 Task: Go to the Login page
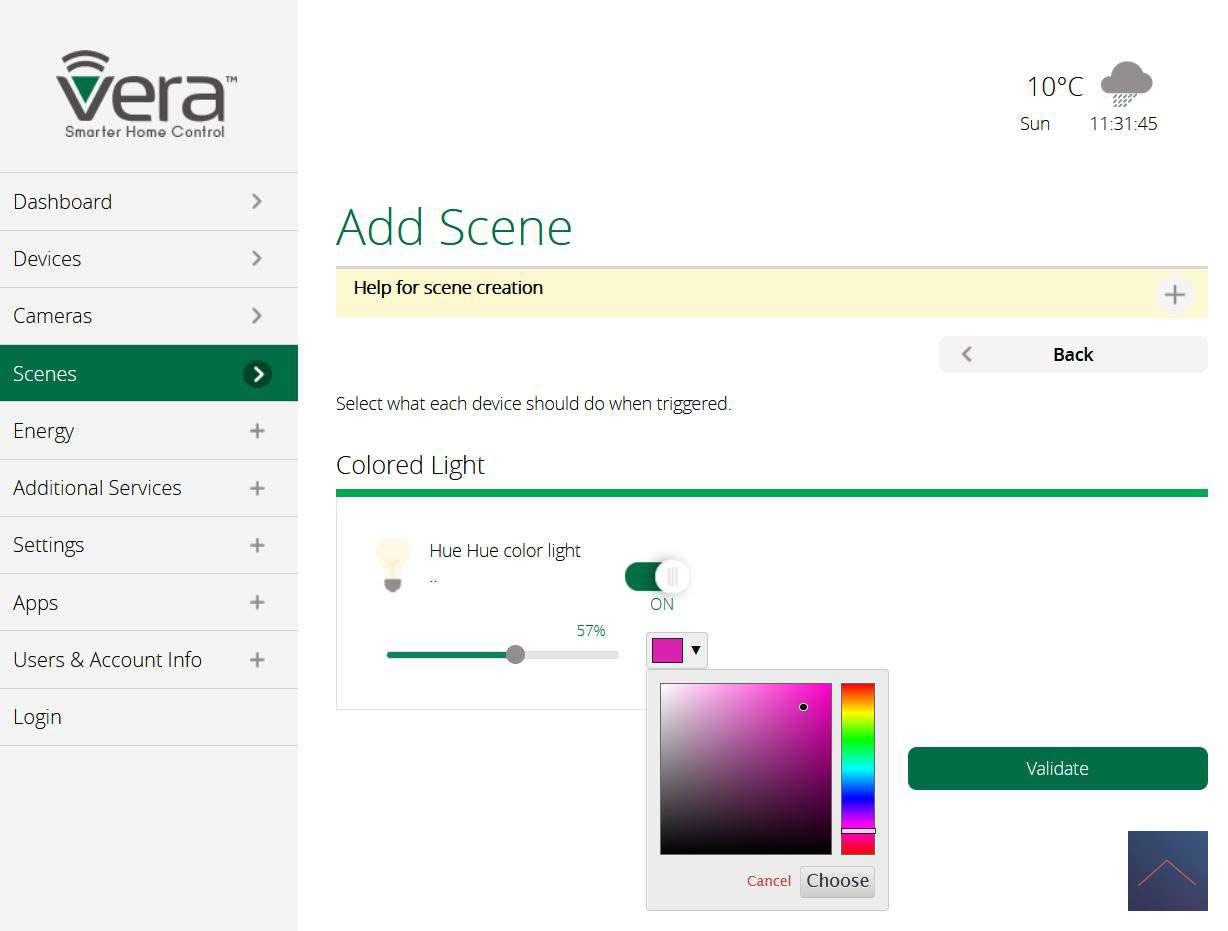point(38,717)
